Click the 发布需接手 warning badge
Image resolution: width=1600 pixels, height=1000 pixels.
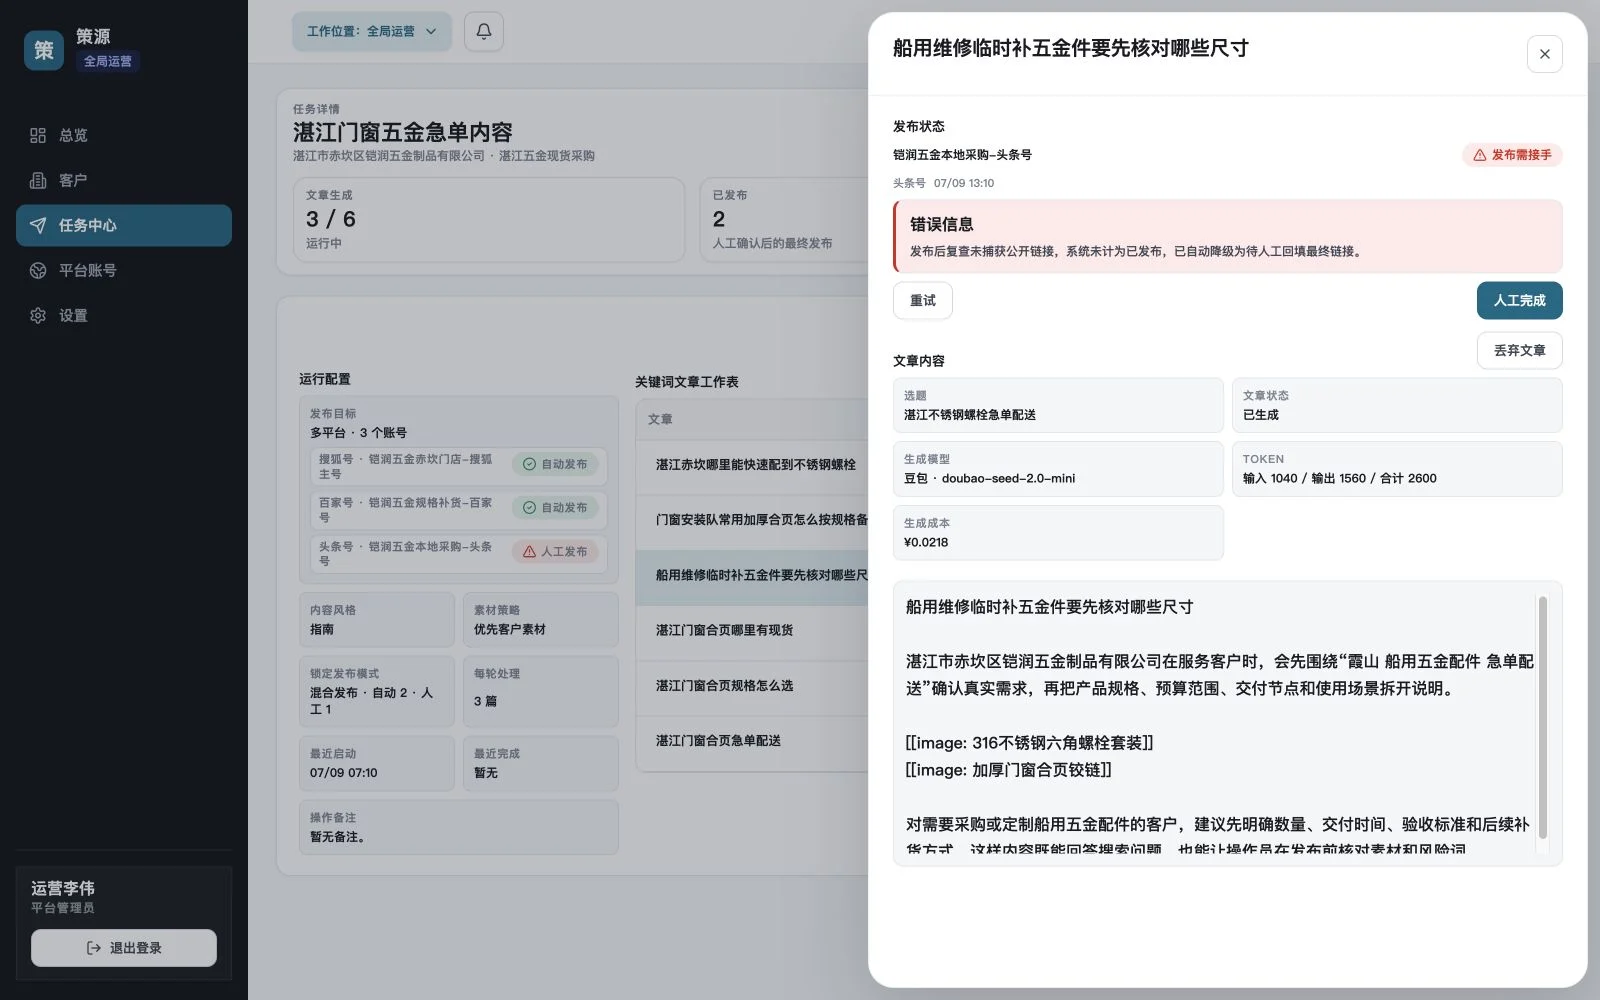click(1512, 155)
